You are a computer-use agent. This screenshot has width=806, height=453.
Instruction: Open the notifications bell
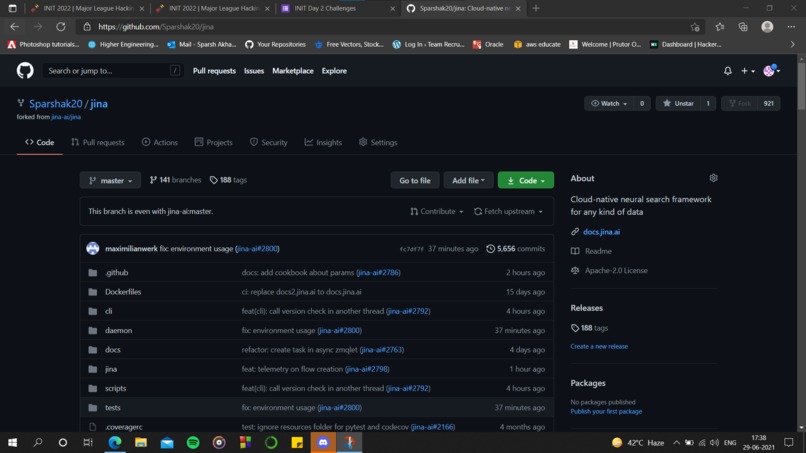727,71
